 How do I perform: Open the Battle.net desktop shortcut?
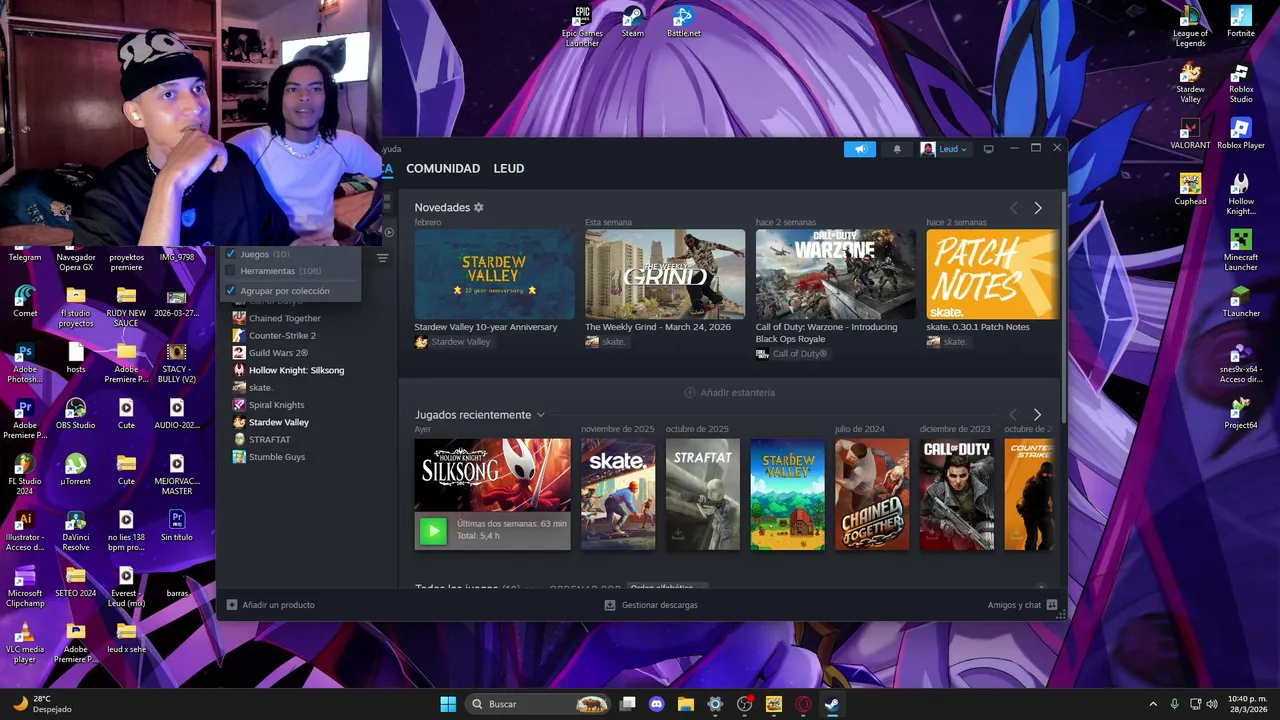(x=683, y=22)
